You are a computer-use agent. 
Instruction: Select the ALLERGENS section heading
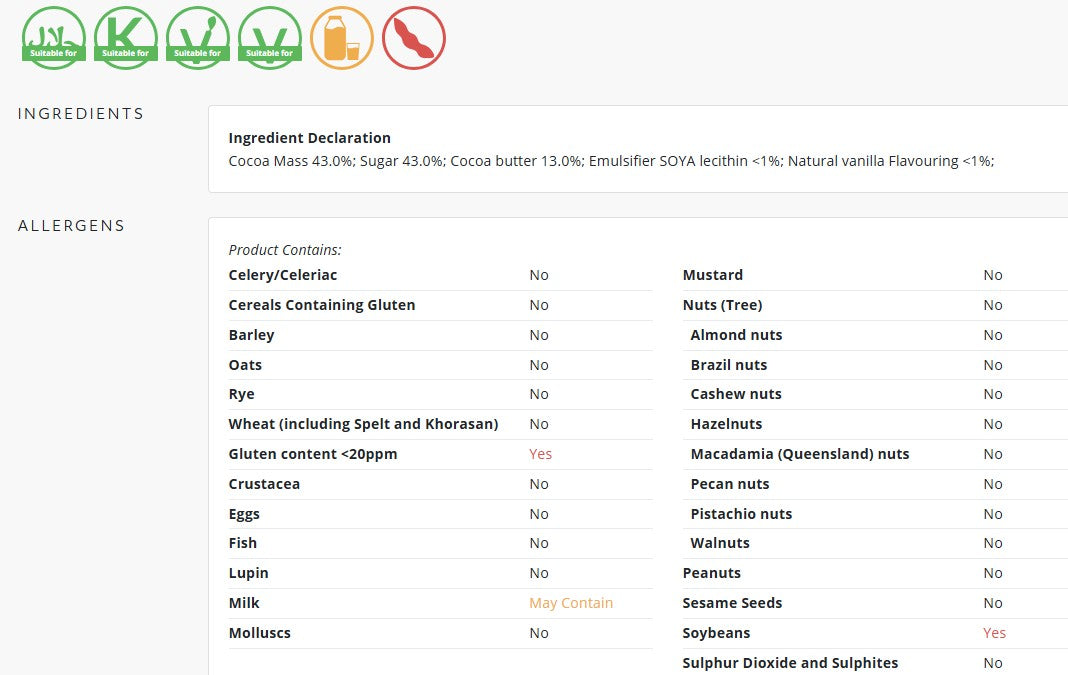tap(72, 226)
